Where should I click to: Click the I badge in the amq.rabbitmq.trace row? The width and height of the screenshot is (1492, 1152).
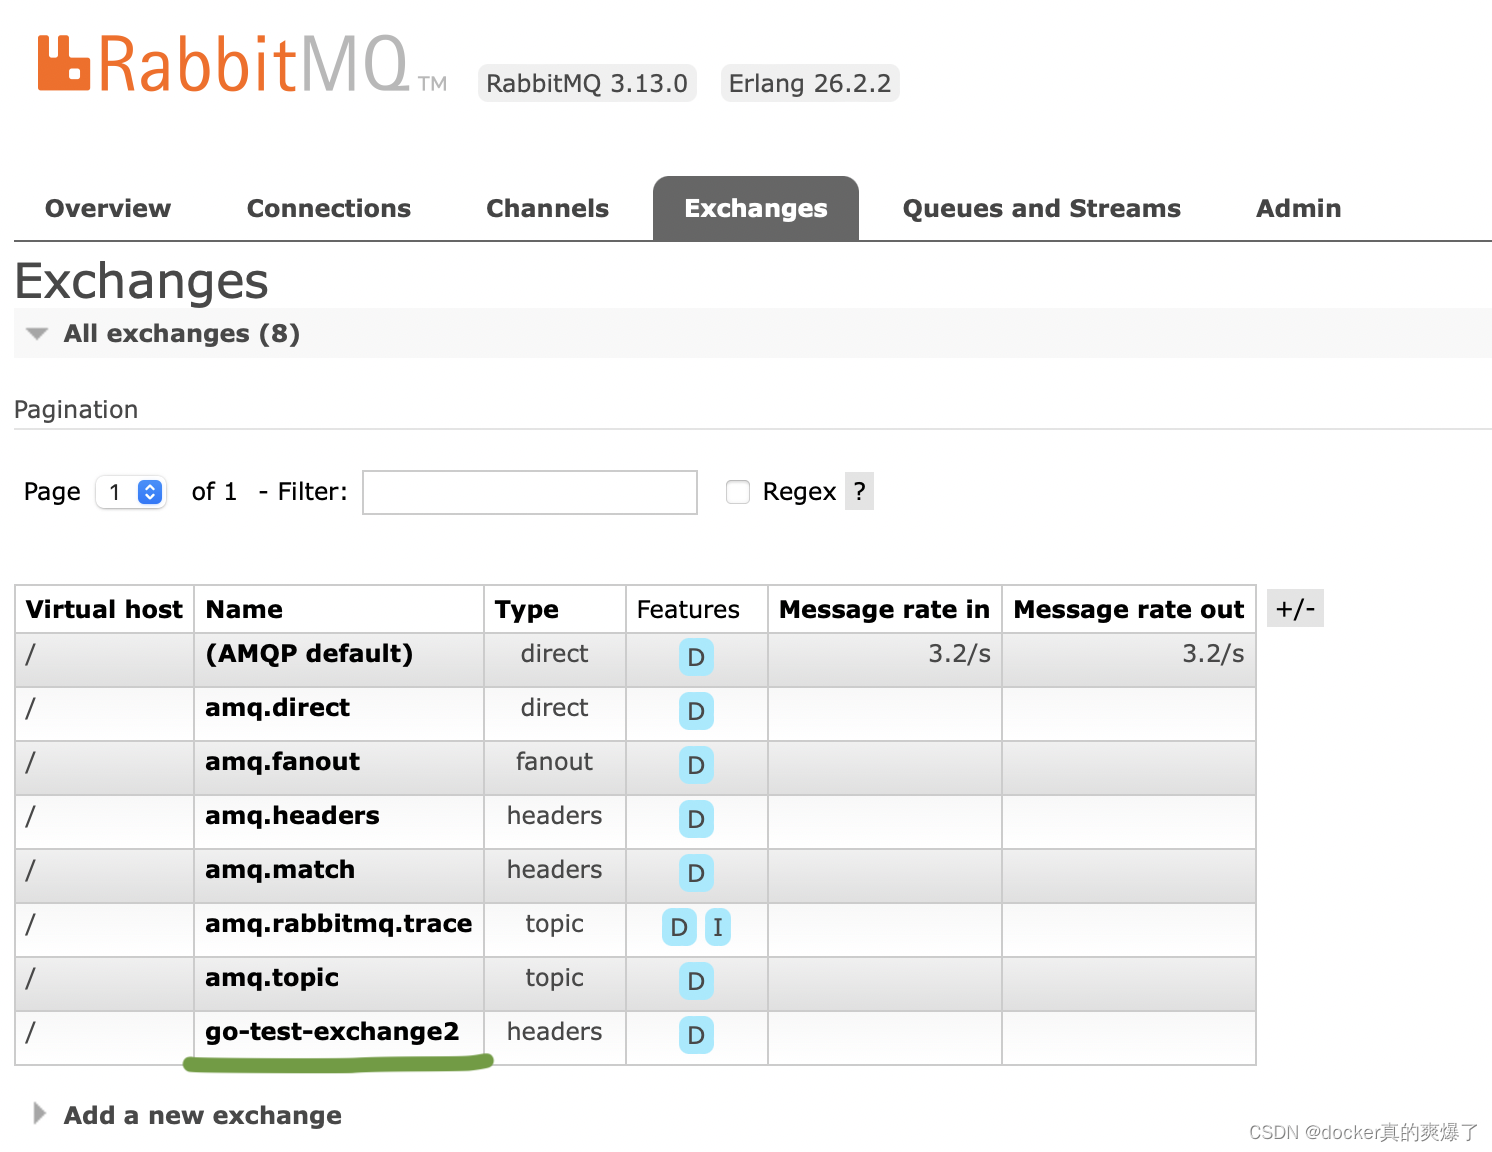(x=718, y=927)
